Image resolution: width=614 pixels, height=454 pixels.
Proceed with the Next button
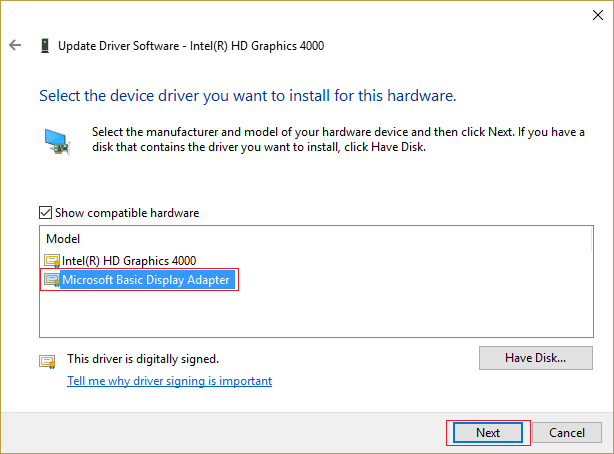(487, 433)
